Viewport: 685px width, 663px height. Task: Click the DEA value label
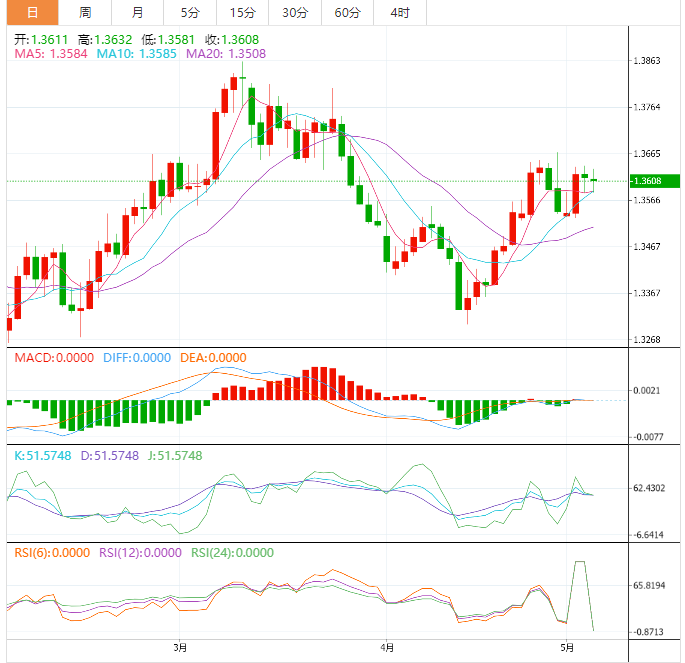(213, 357)
